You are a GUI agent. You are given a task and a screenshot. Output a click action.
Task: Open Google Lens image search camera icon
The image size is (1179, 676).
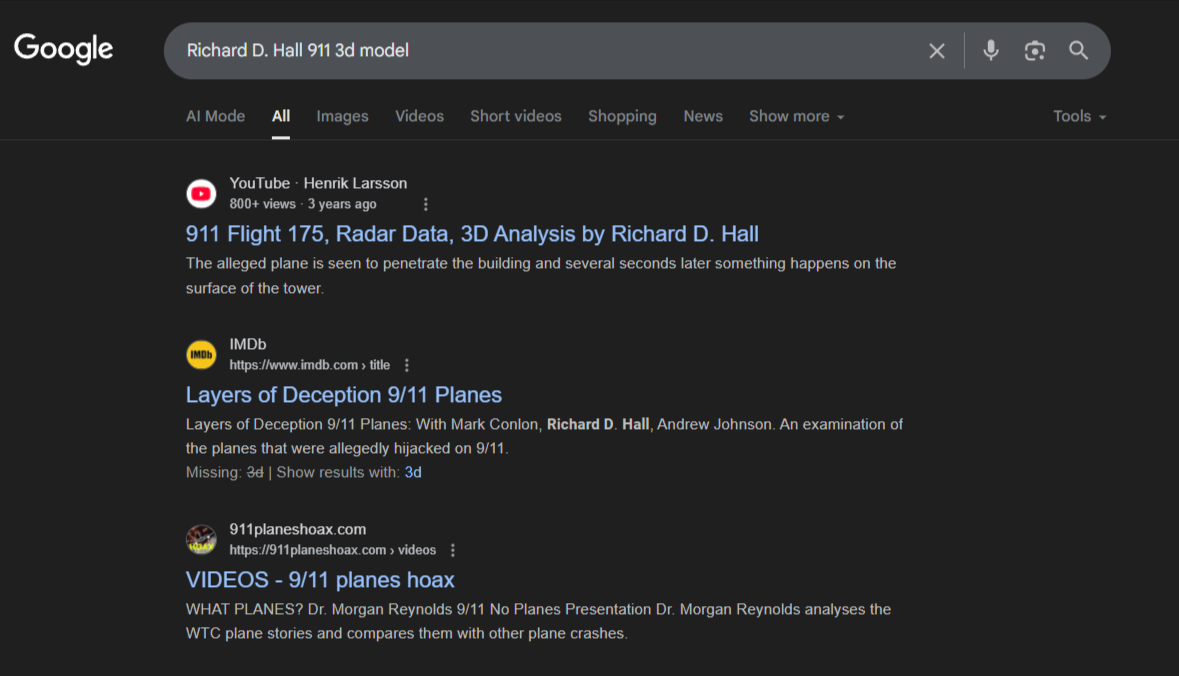coord(1035,50)
